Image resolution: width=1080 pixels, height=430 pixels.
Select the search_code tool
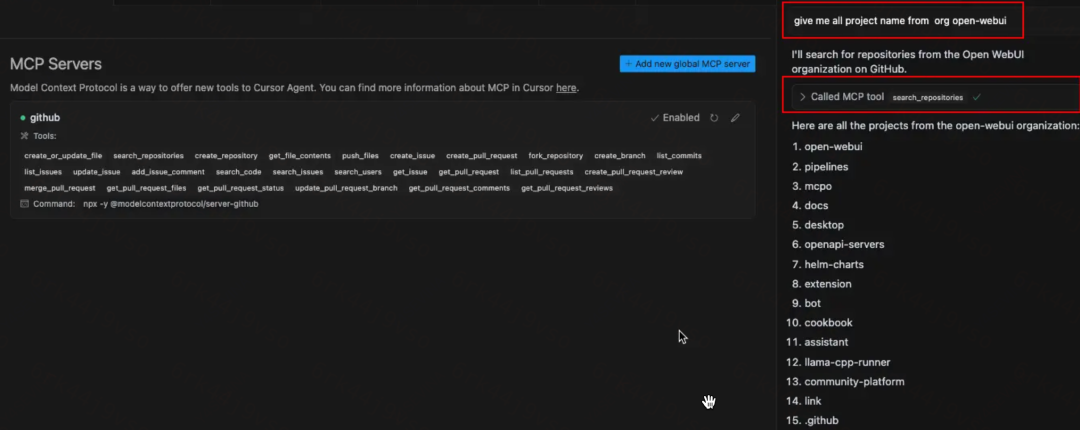(238, 172)
